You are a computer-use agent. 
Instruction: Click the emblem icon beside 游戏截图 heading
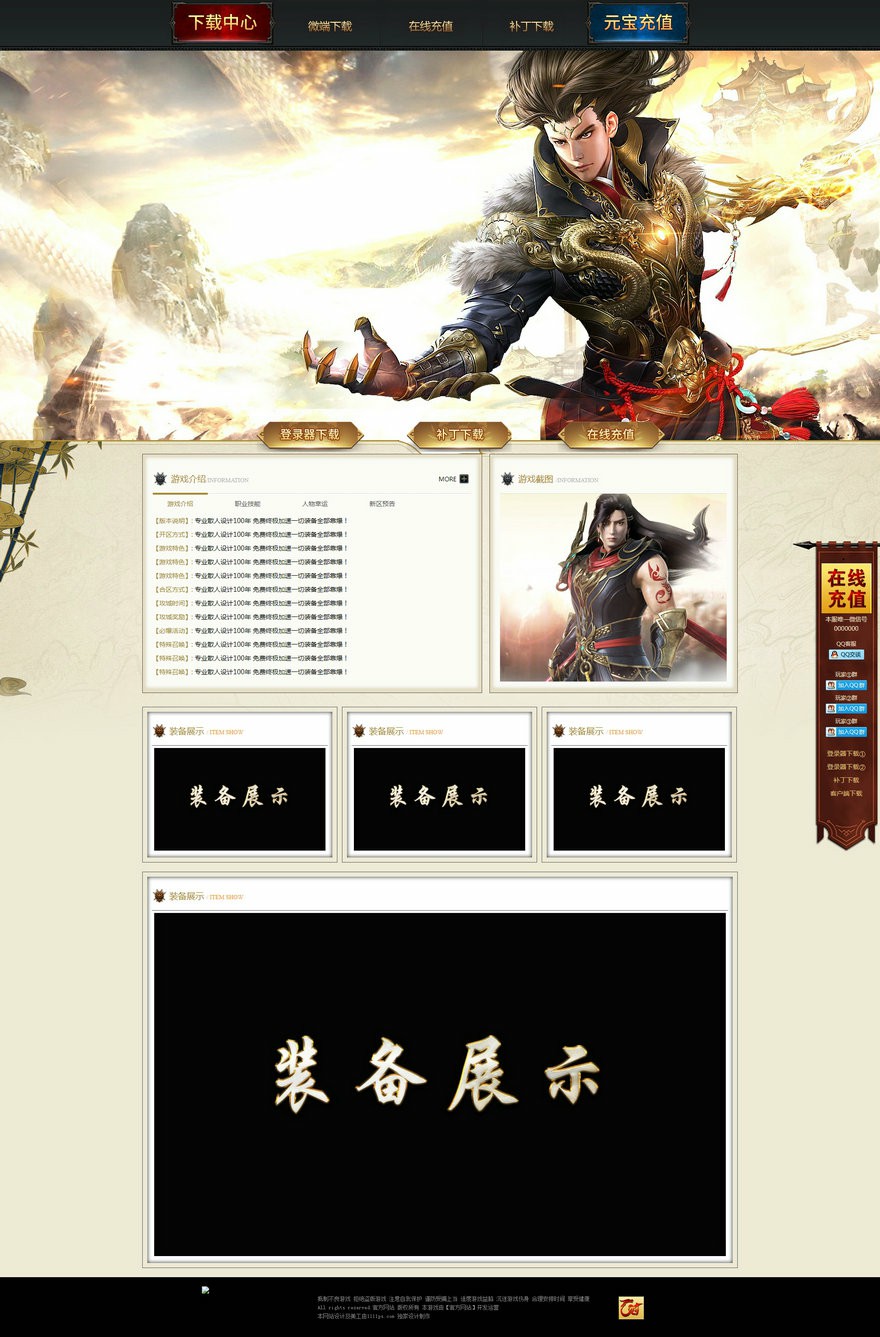tap(507, 479)
